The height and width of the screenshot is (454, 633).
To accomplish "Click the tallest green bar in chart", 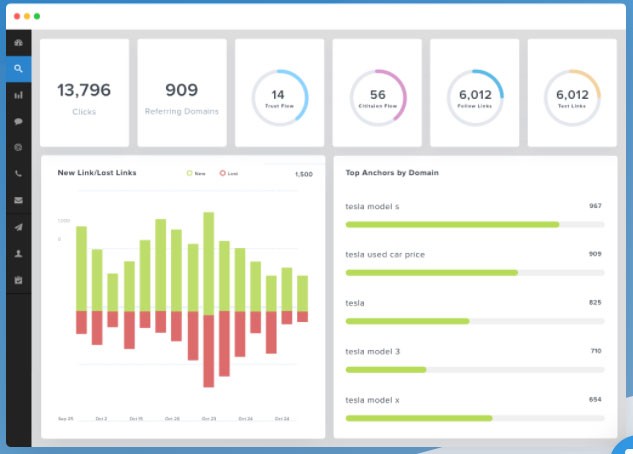I will point(209,262).
